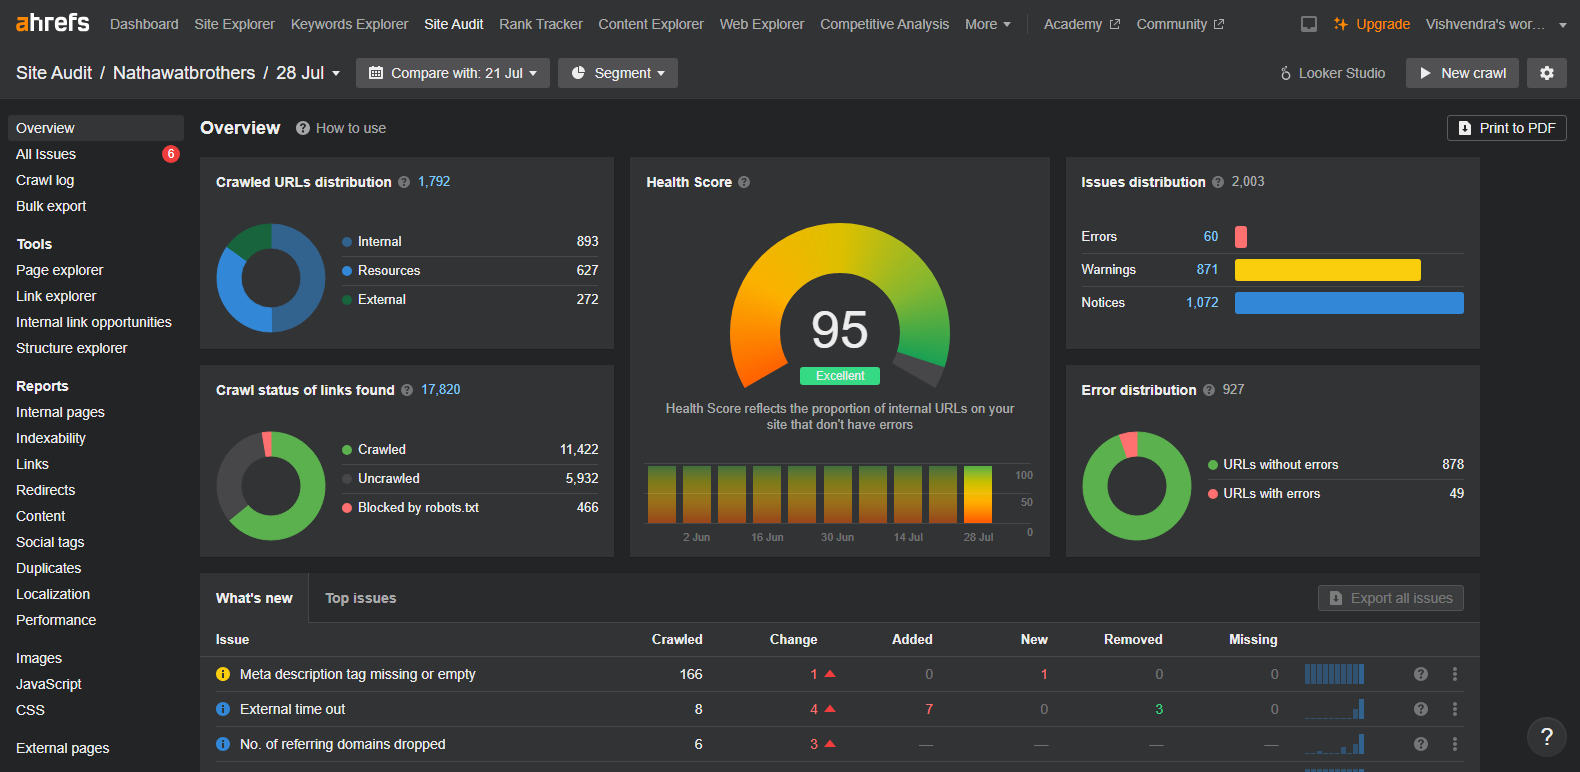
Task: Click the Looker Studio icon link
Action: 1332,73
